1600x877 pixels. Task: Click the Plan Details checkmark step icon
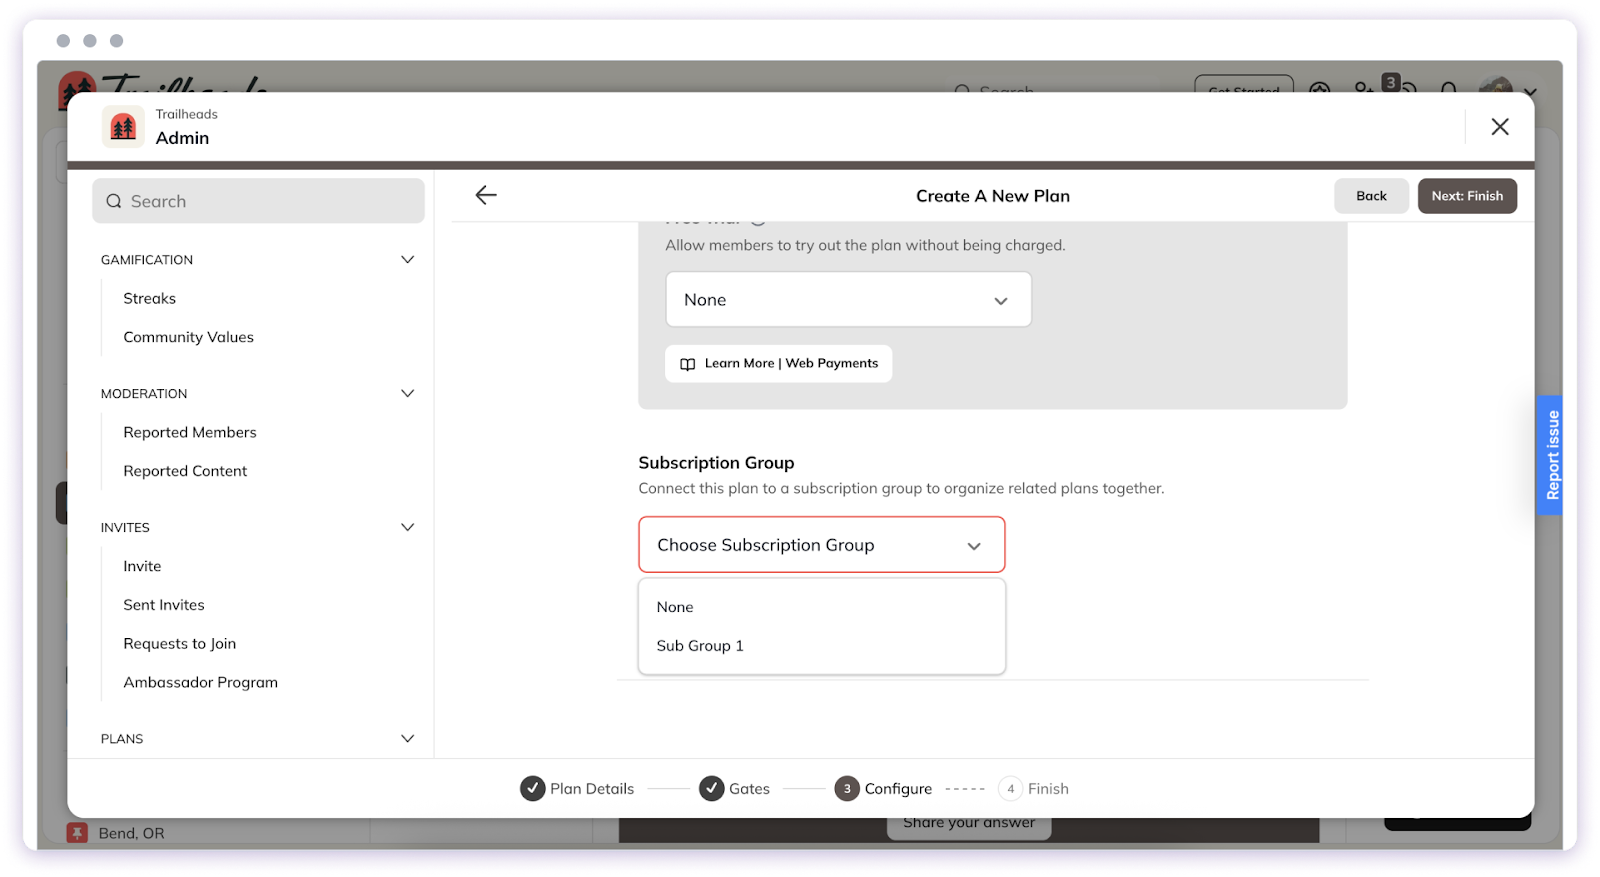pyautogui.click(x=533, y=789)
